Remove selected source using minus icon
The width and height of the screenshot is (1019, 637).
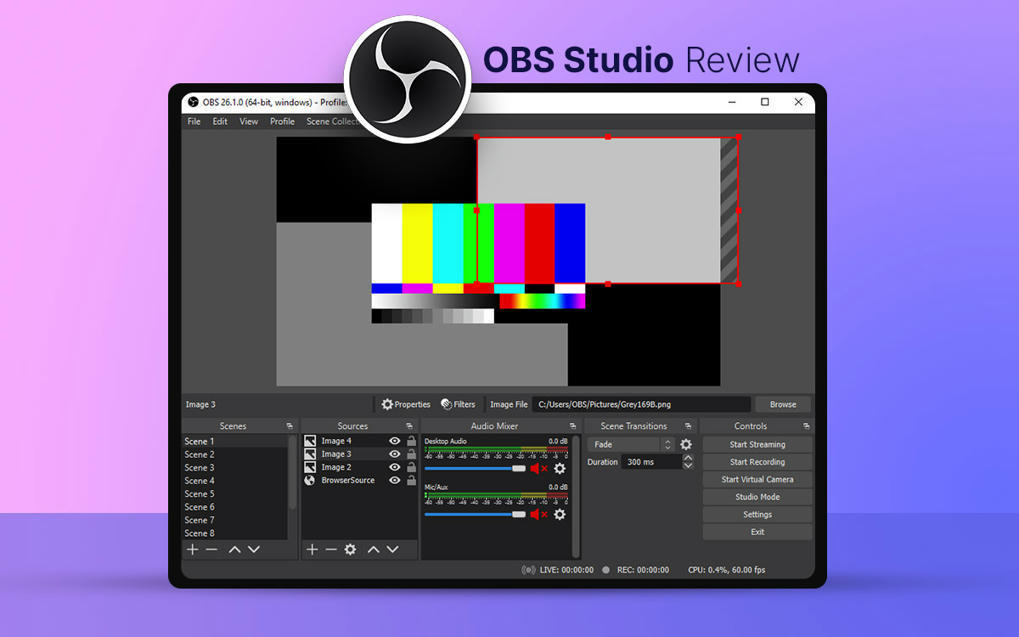[331, 549]
